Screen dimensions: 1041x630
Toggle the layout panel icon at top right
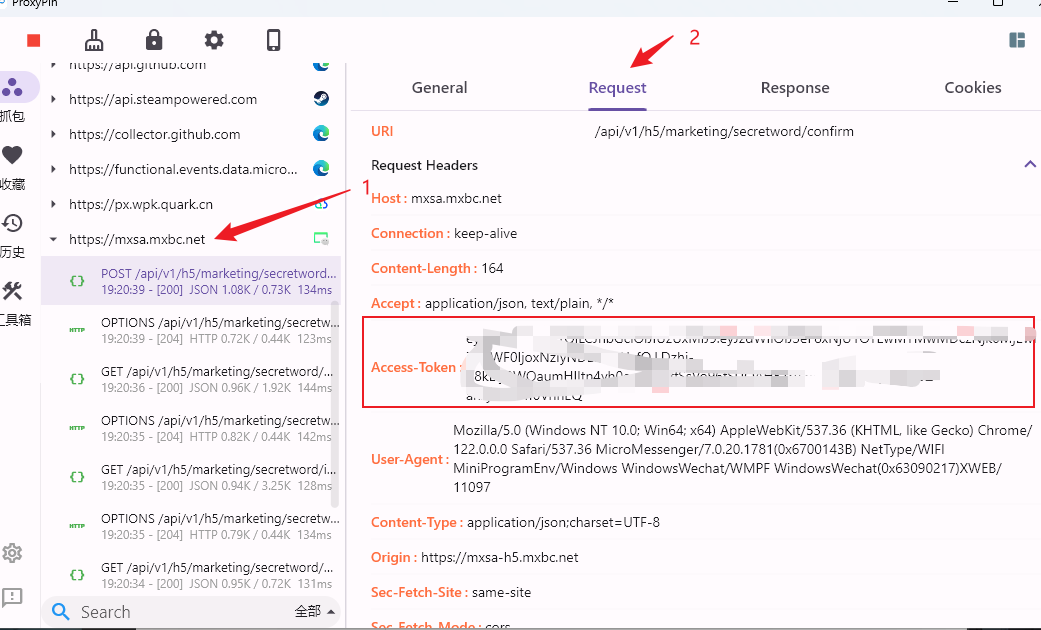pos(1017,40)
